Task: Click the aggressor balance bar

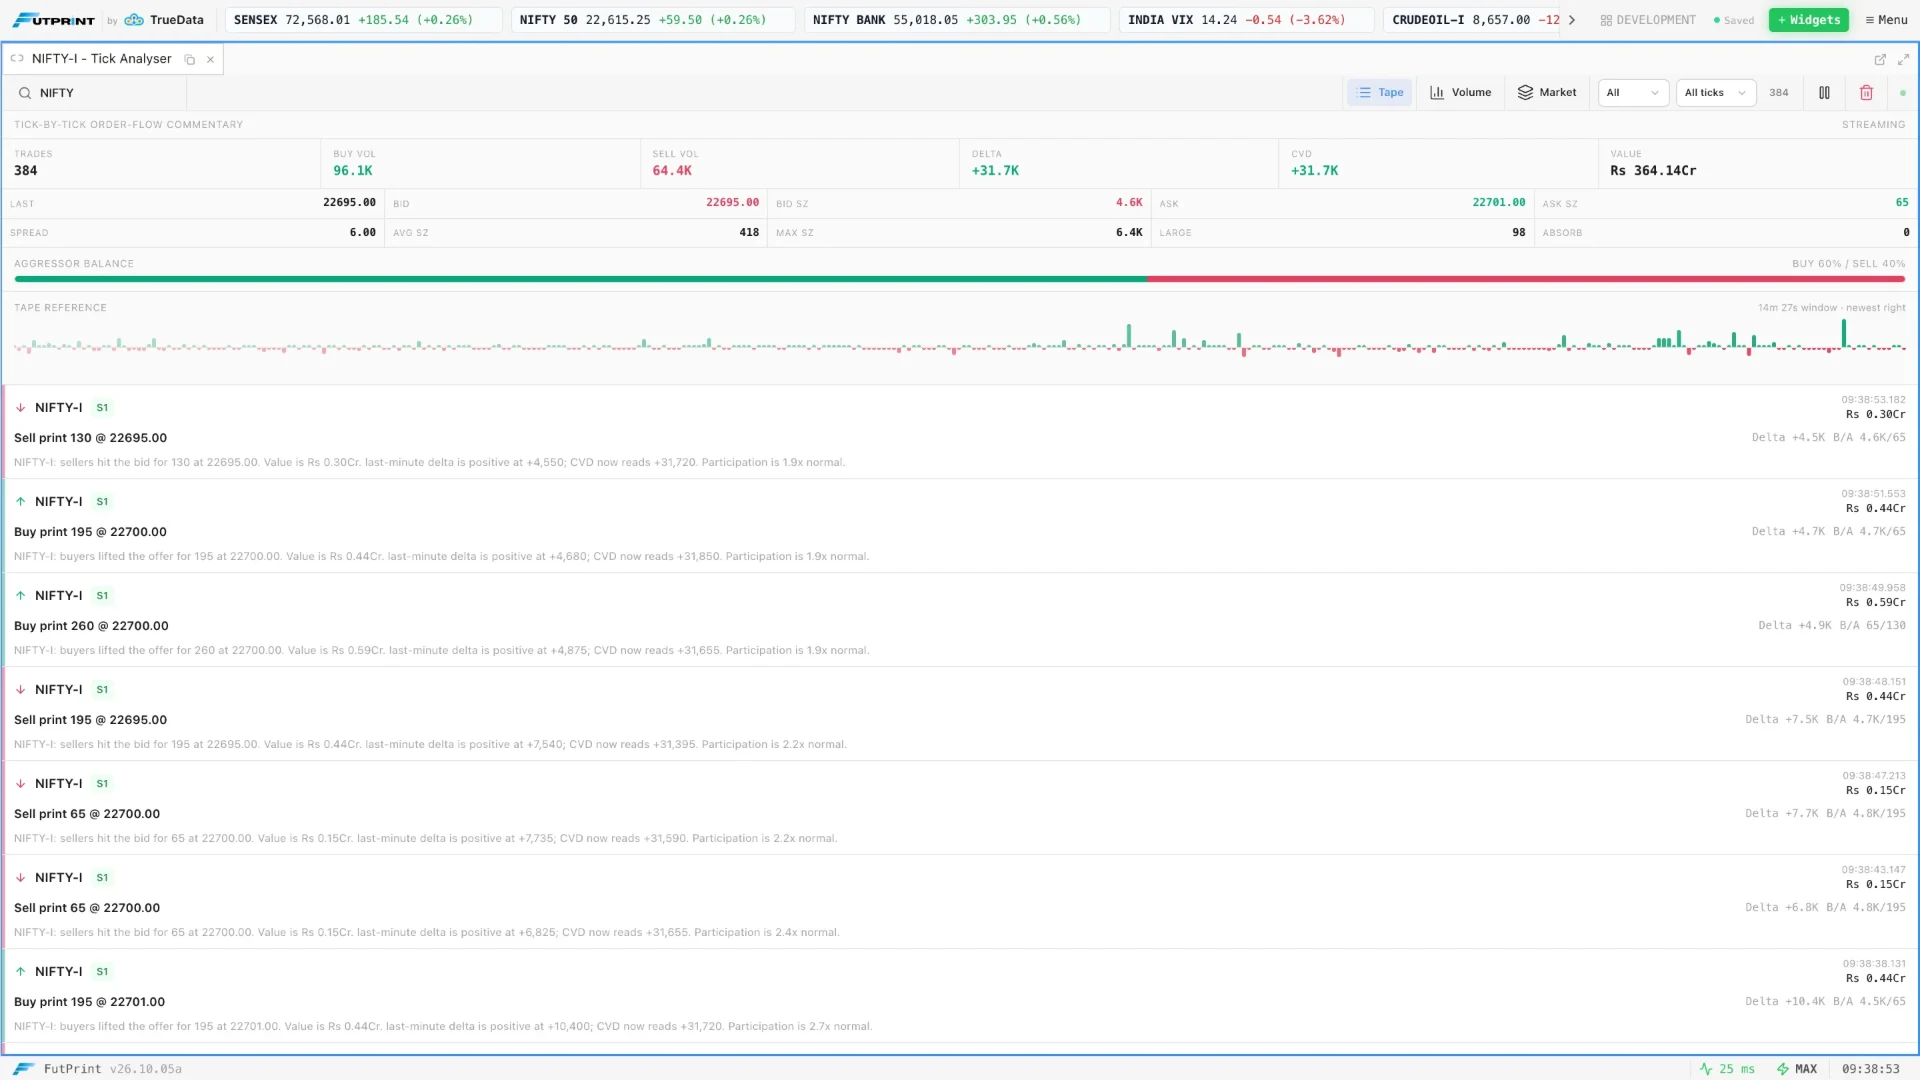Action: (959, 279)
